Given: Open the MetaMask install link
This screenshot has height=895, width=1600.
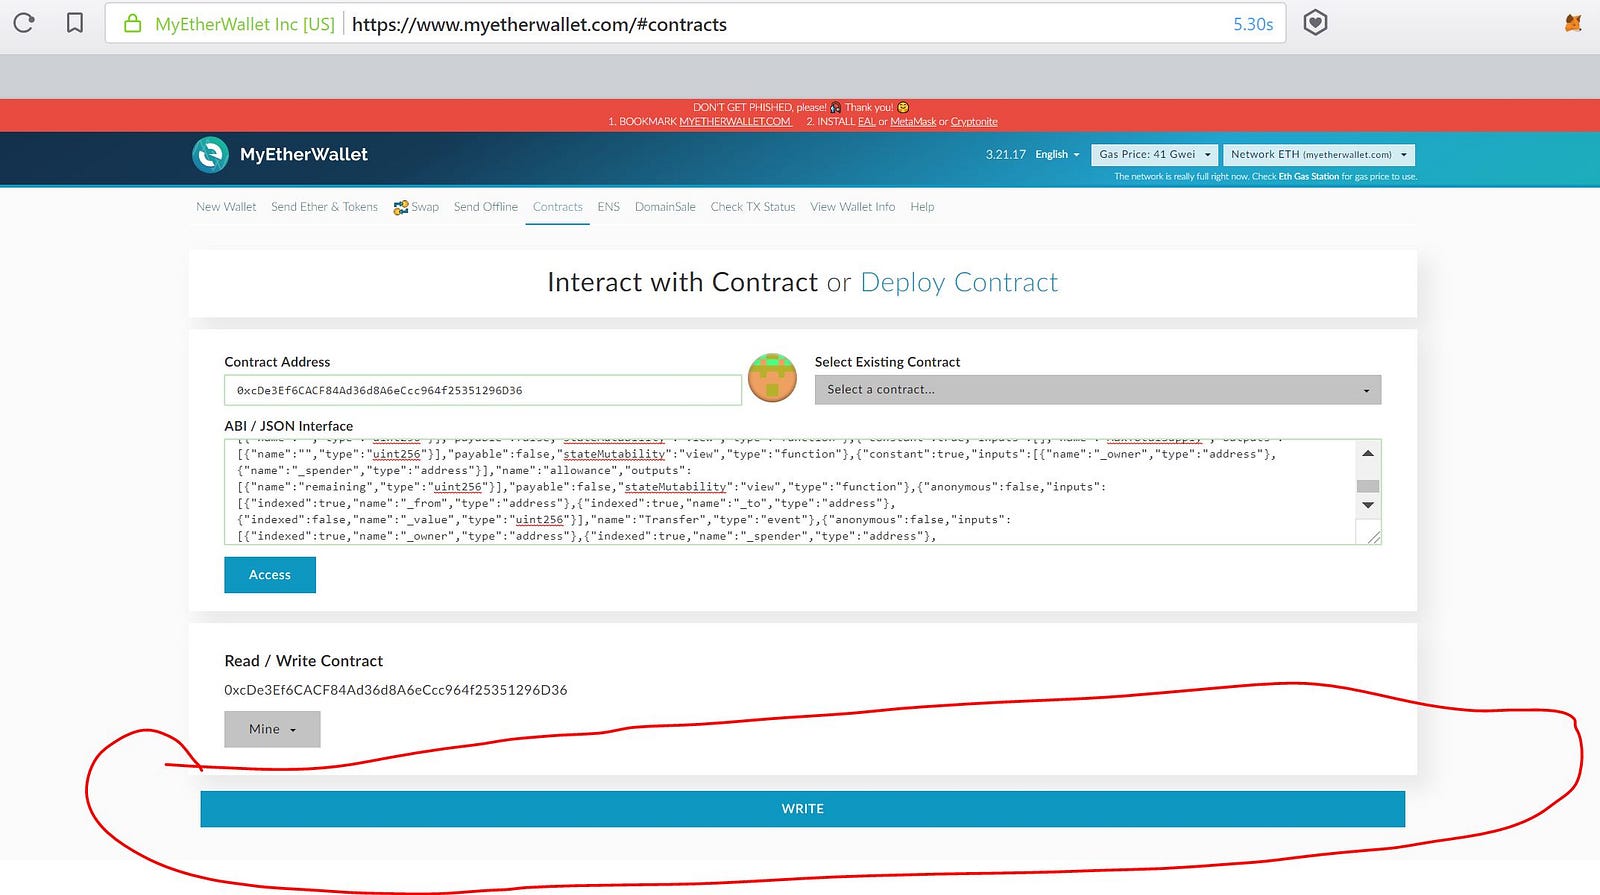Looking at the screenshot, I should click(913, 122).
